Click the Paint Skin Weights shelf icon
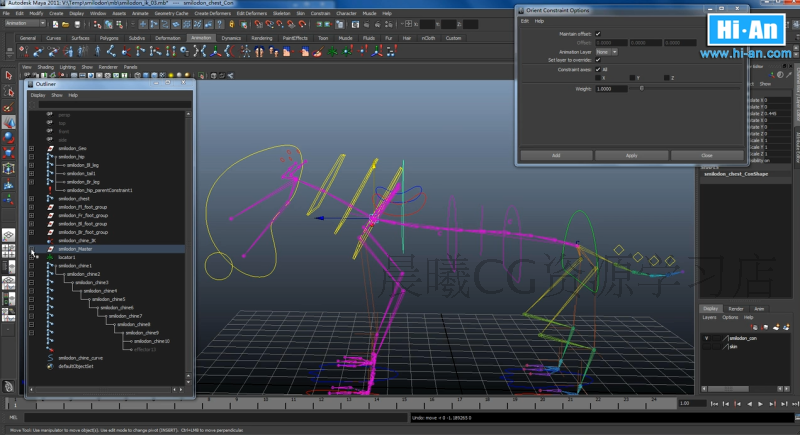 click(x=318, y=51)
